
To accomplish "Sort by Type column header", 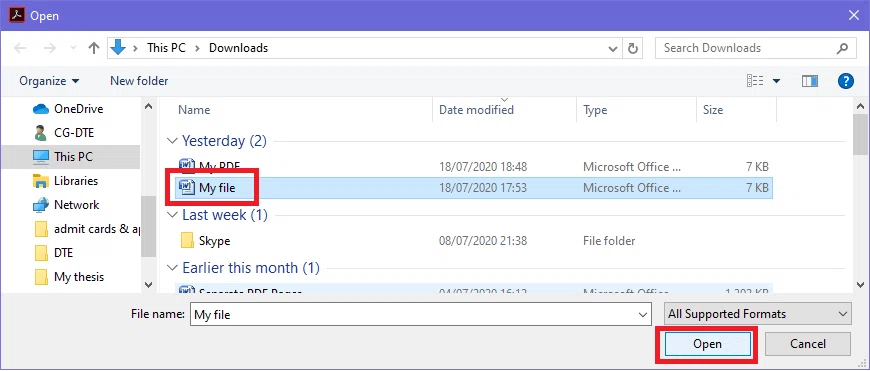I will pyautogui.click(x=595, y=110).
